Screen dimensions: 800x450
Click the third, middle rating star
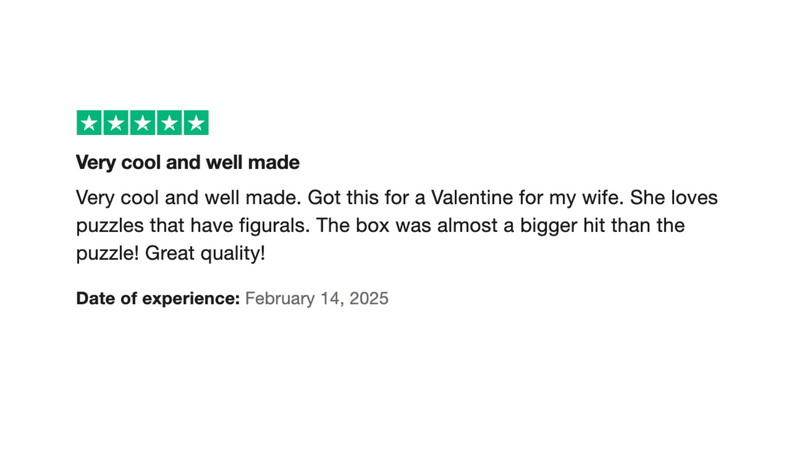click(143, 123)
